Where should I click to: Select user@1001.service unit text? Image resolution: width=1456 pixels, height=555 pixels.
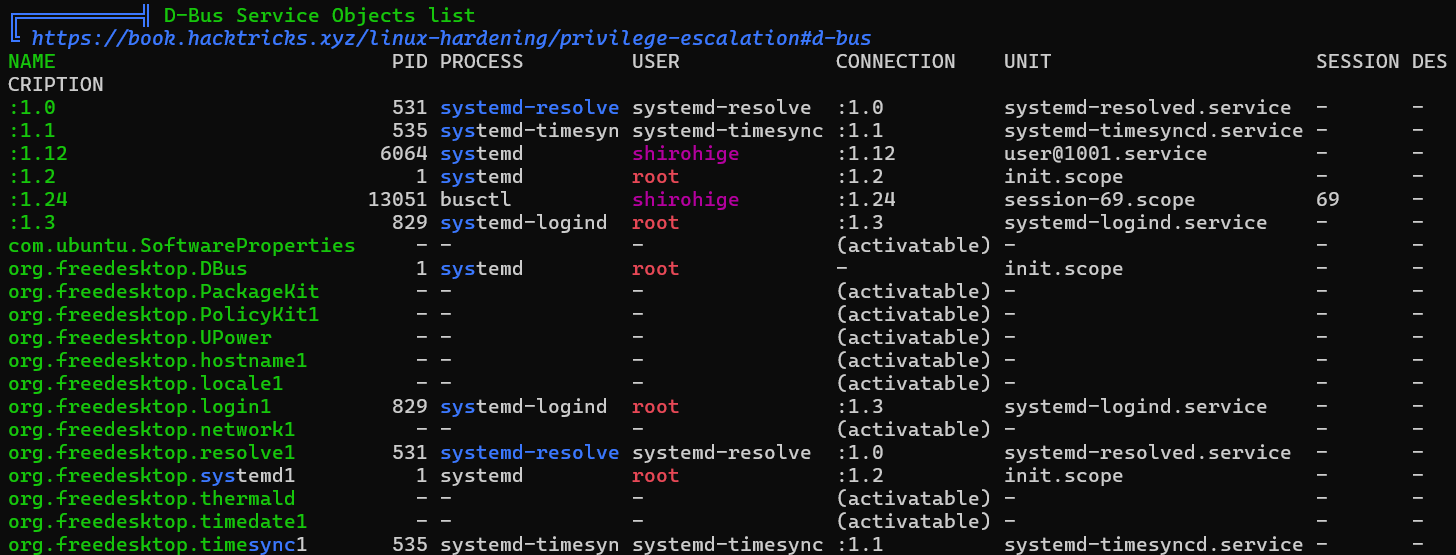pyautogui.click(x=1106, y=153)
